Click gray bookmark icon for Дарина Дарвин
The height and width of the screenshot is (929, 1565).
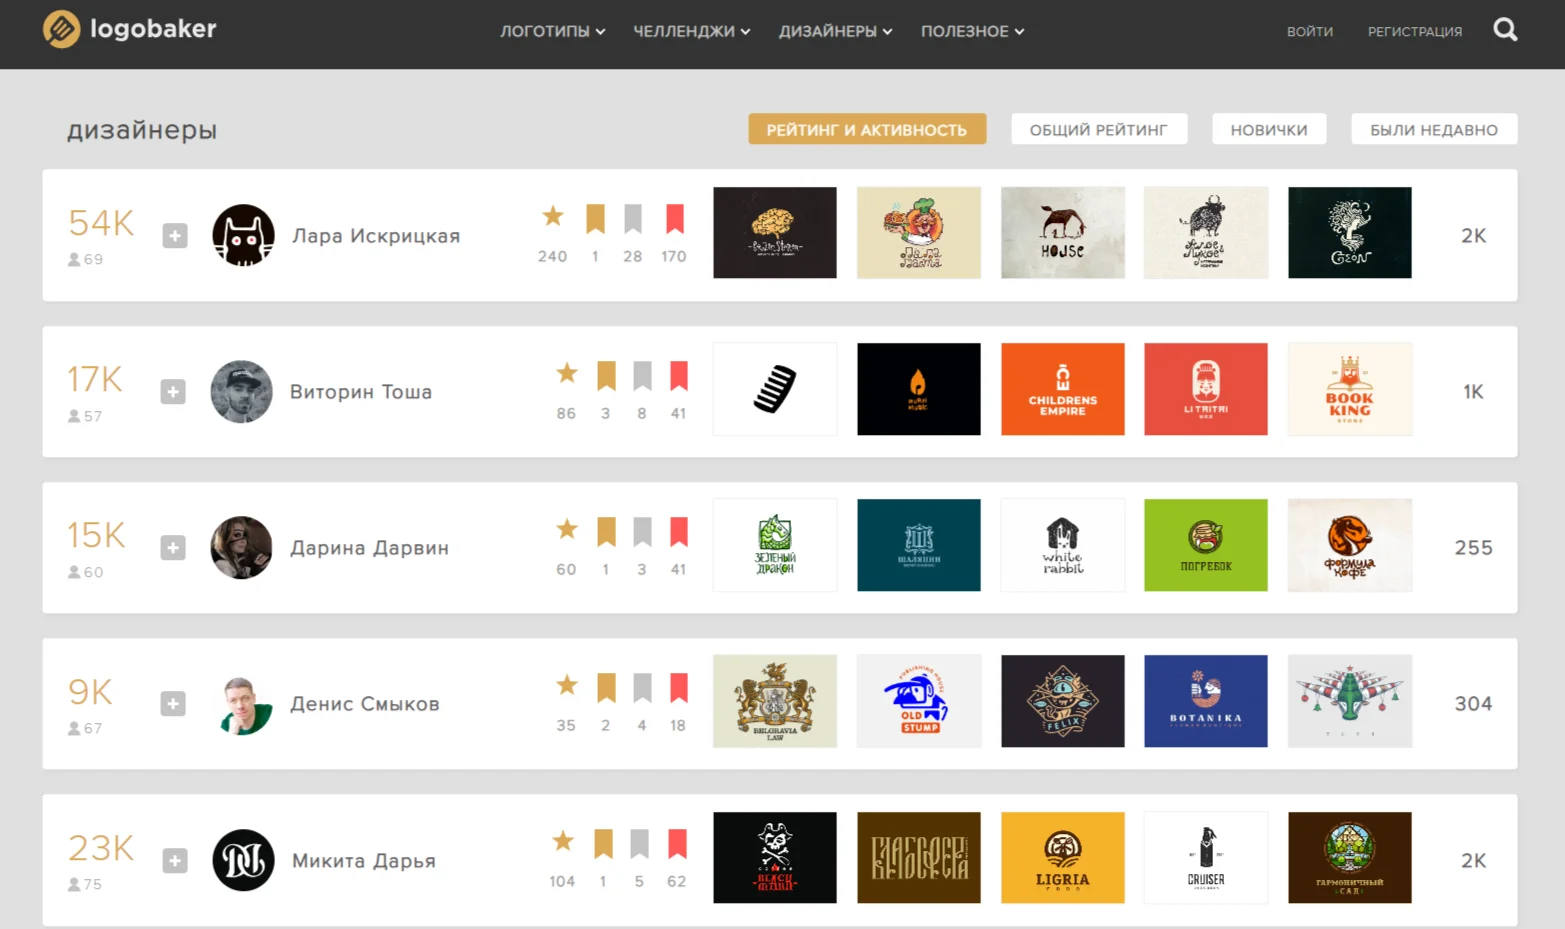pos(642,532)
